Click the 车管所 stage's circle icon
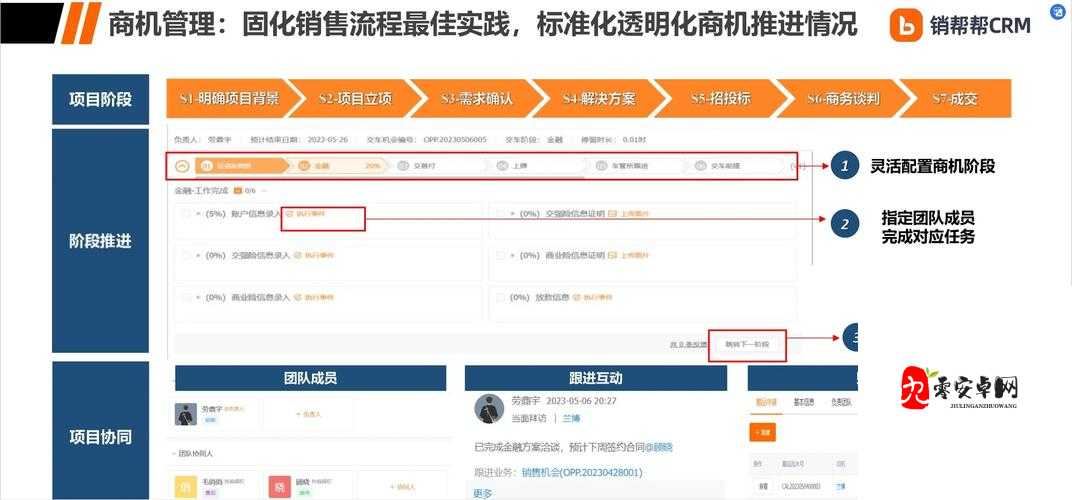This screenshot has height=500, width=1072. 602,166
